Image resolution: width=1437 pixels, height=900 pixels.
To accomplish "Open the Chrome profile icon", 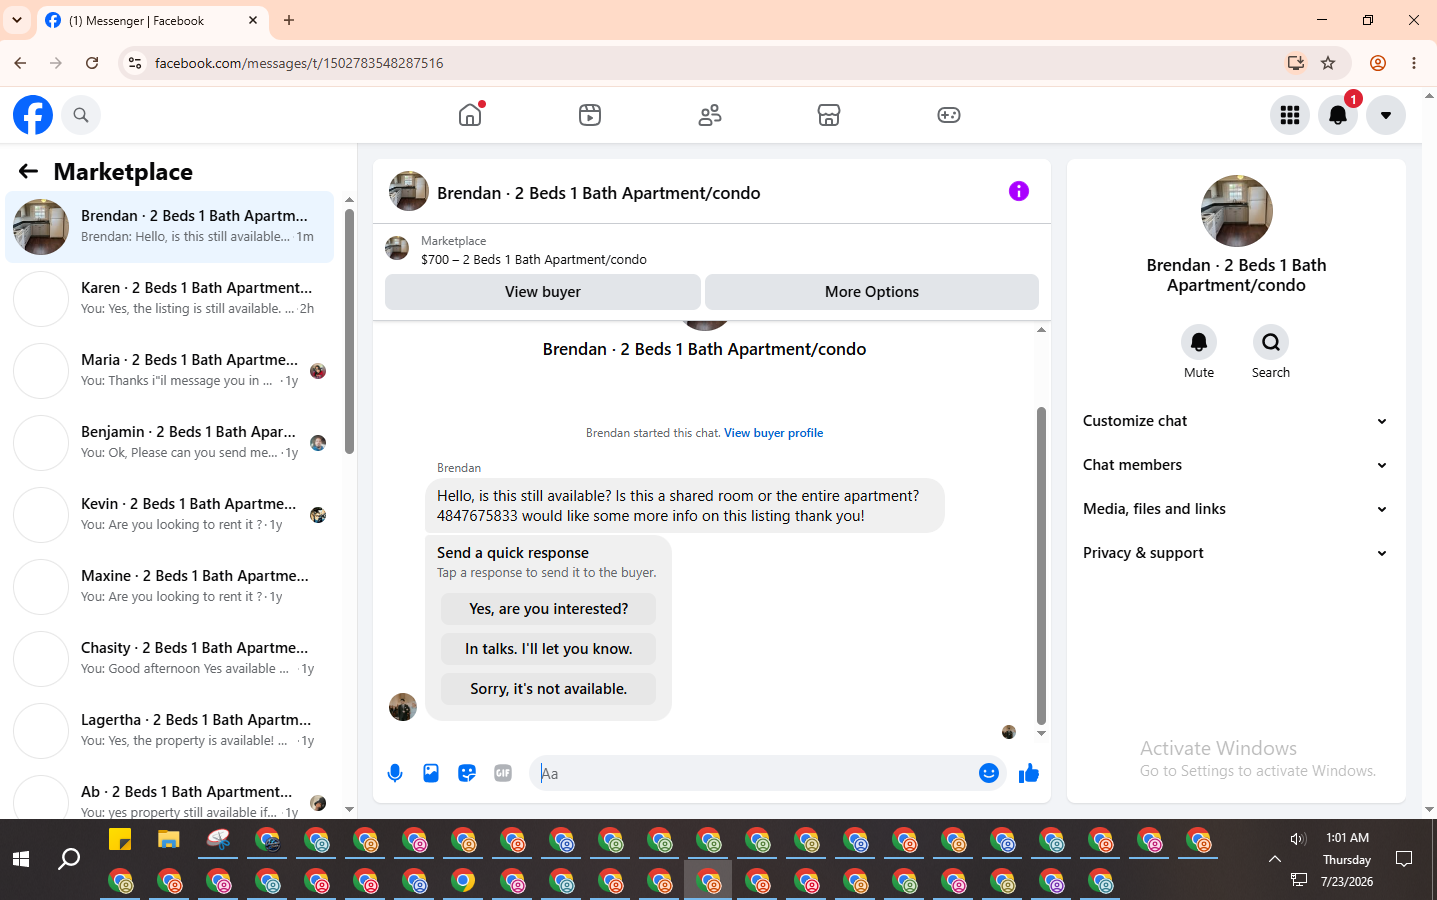I will point(1378,63).
